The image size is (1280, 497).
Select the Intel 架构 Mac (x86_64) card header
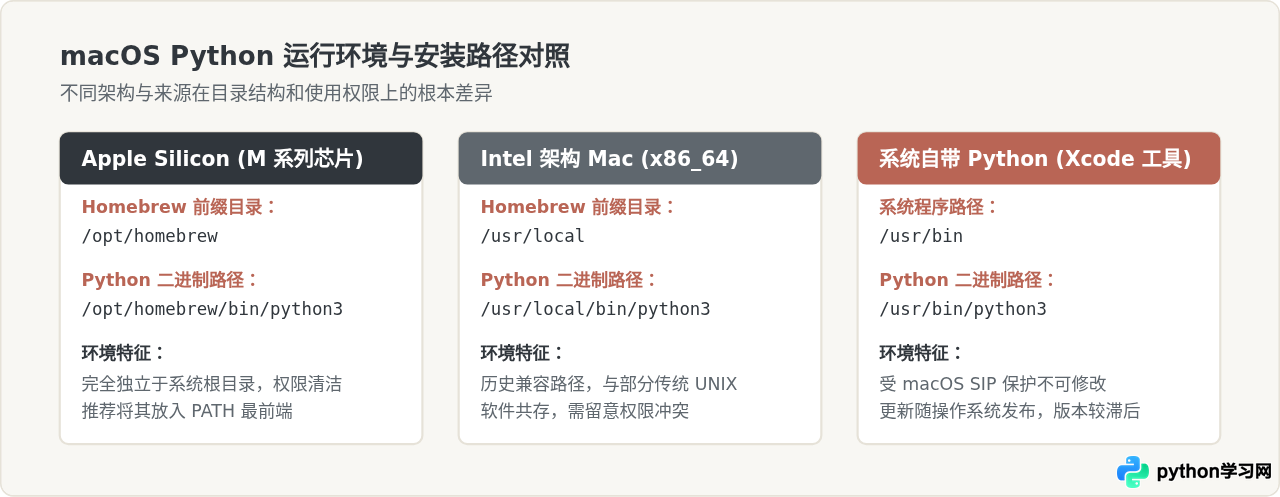coord(640,158)
